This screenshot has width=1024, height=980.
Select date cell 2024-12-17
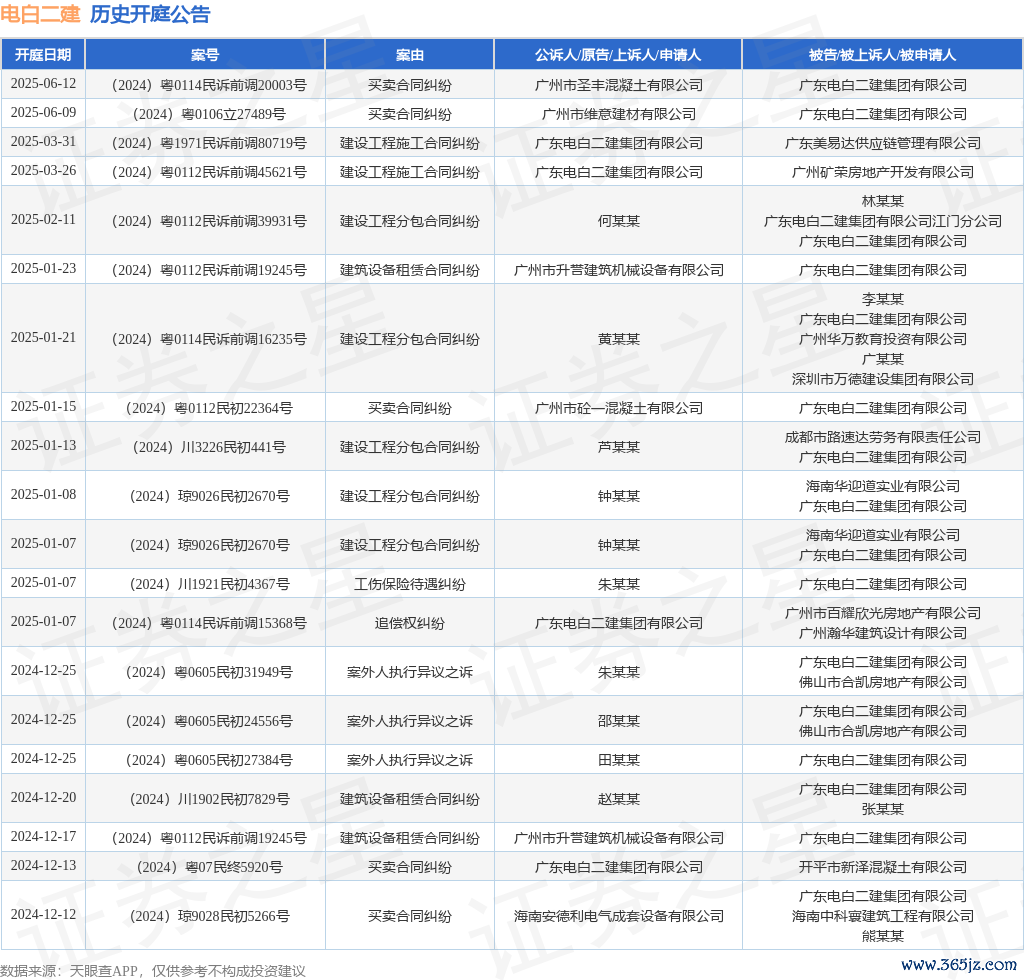(43, 836)
